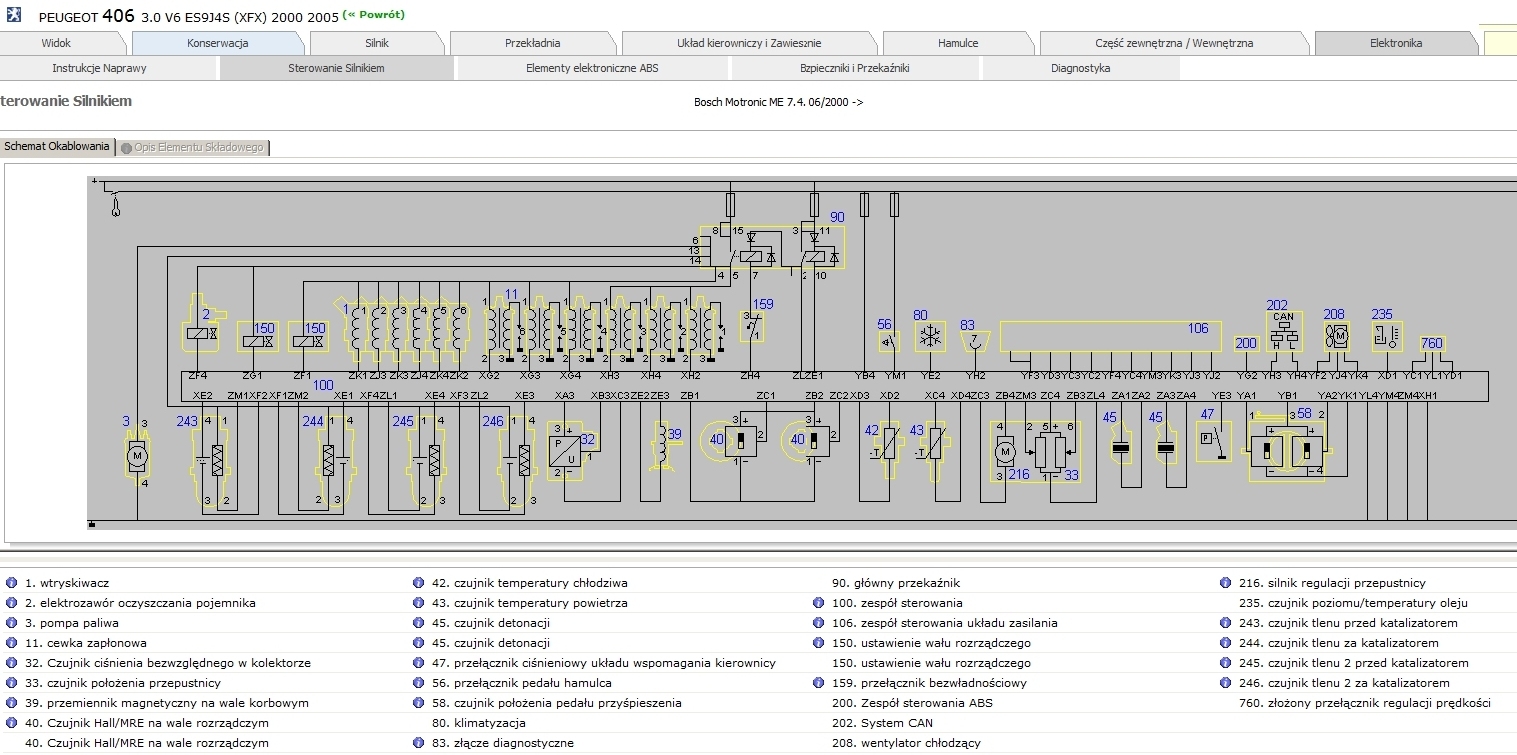Click the inertia switch symbol 159

pyautogui.click(x=752, y=326)
